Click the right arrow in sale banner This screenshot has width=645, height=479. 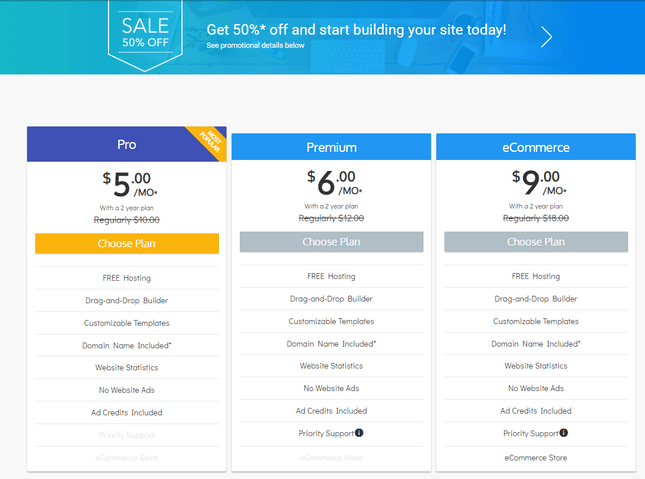tap(546, 37)
